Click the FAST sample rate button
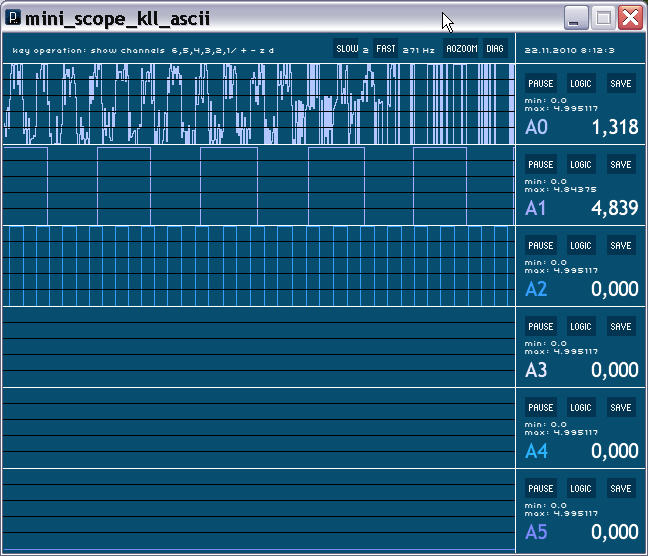Image resolution: width=648 pixels, height=556 pixels. (385, 48)
